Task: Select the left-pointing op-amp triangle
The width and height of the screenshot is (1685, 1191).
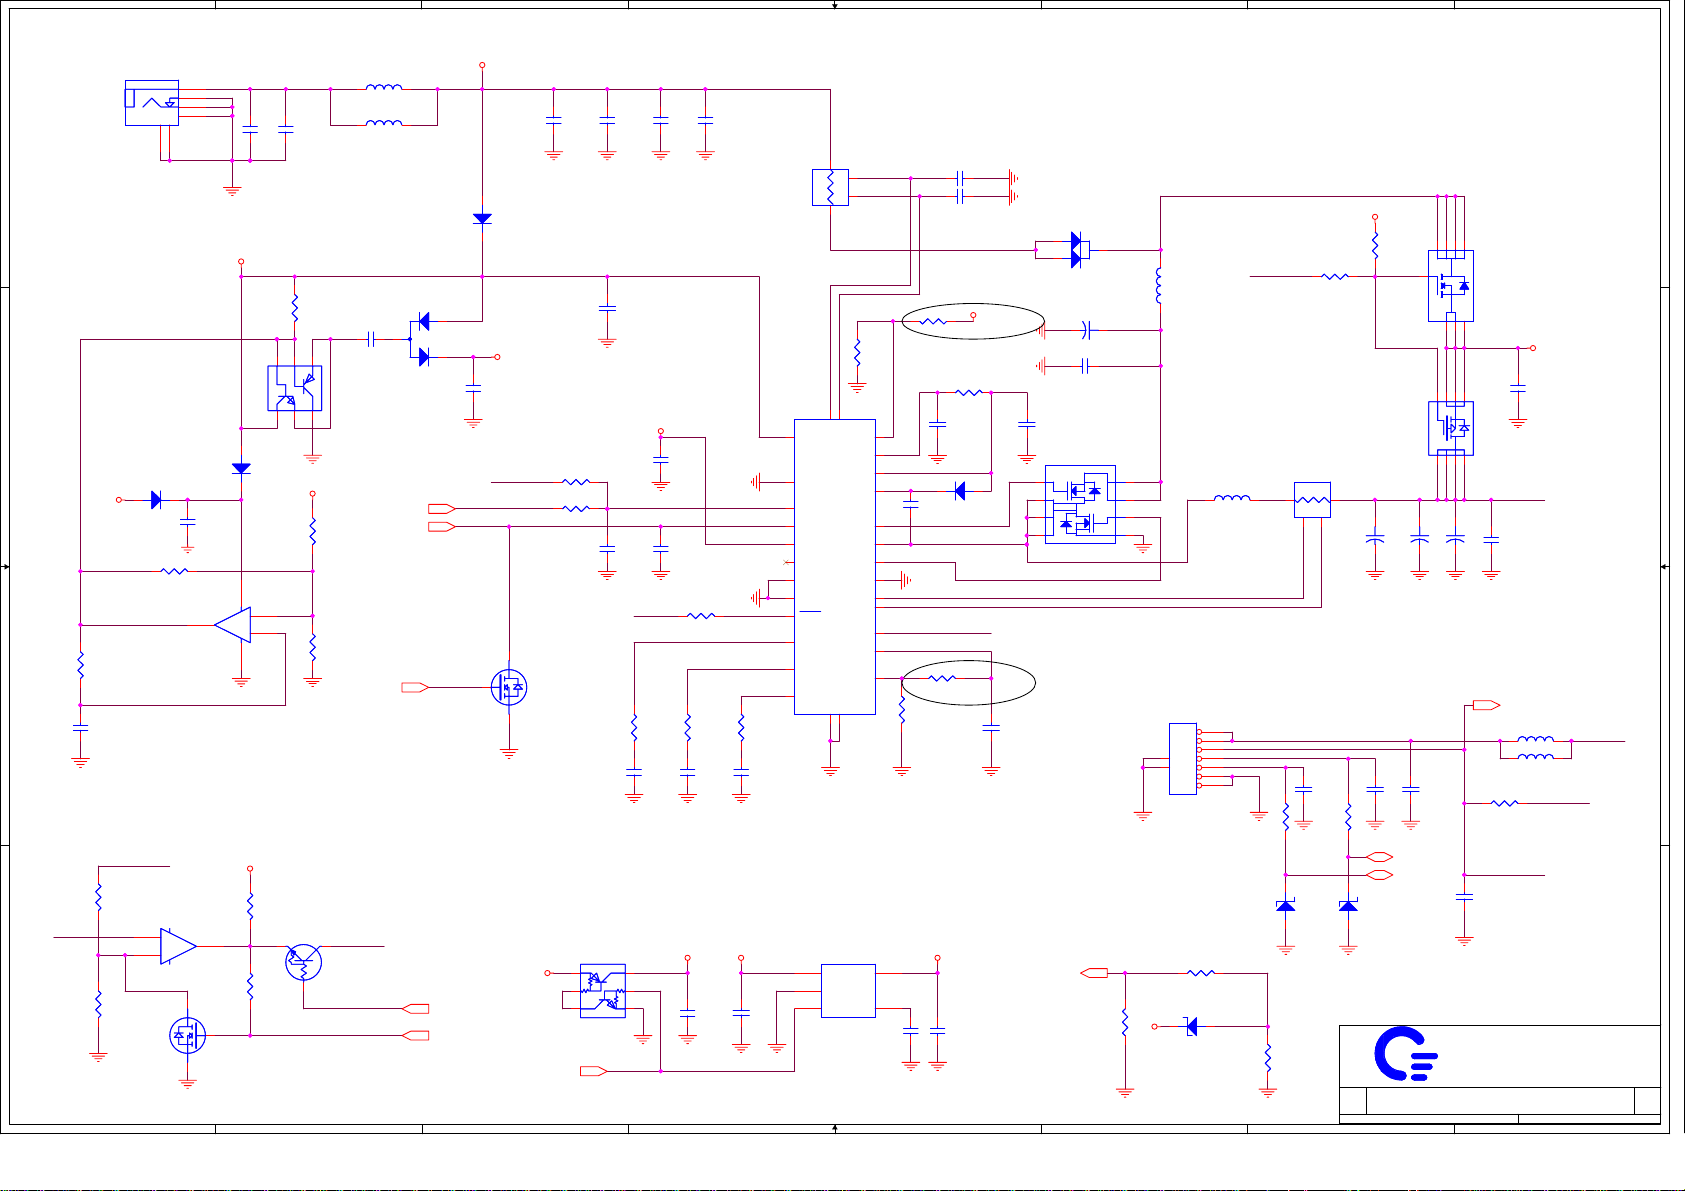Action: [233, 625]
